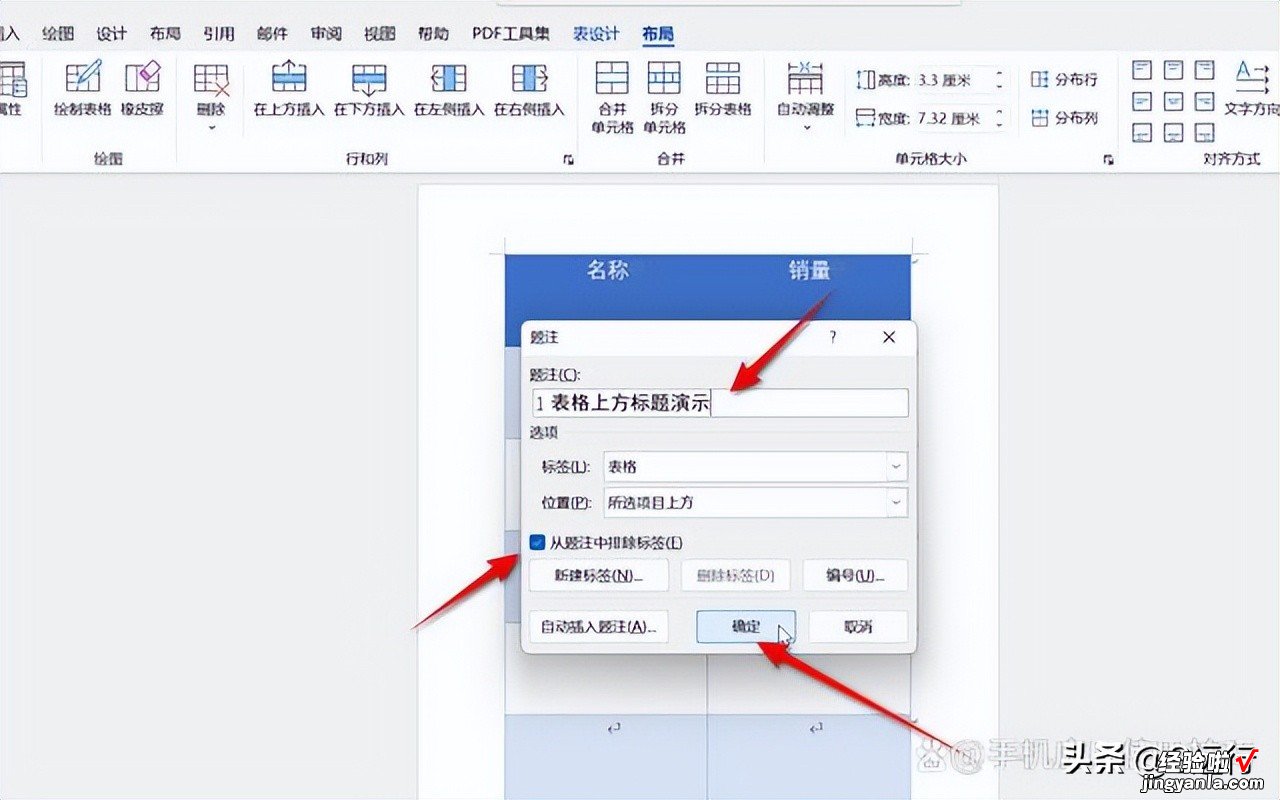Align cell text bottom right
Image resolution: width=1280 pixels, height=800 pixels.
tap(1205, 132)
